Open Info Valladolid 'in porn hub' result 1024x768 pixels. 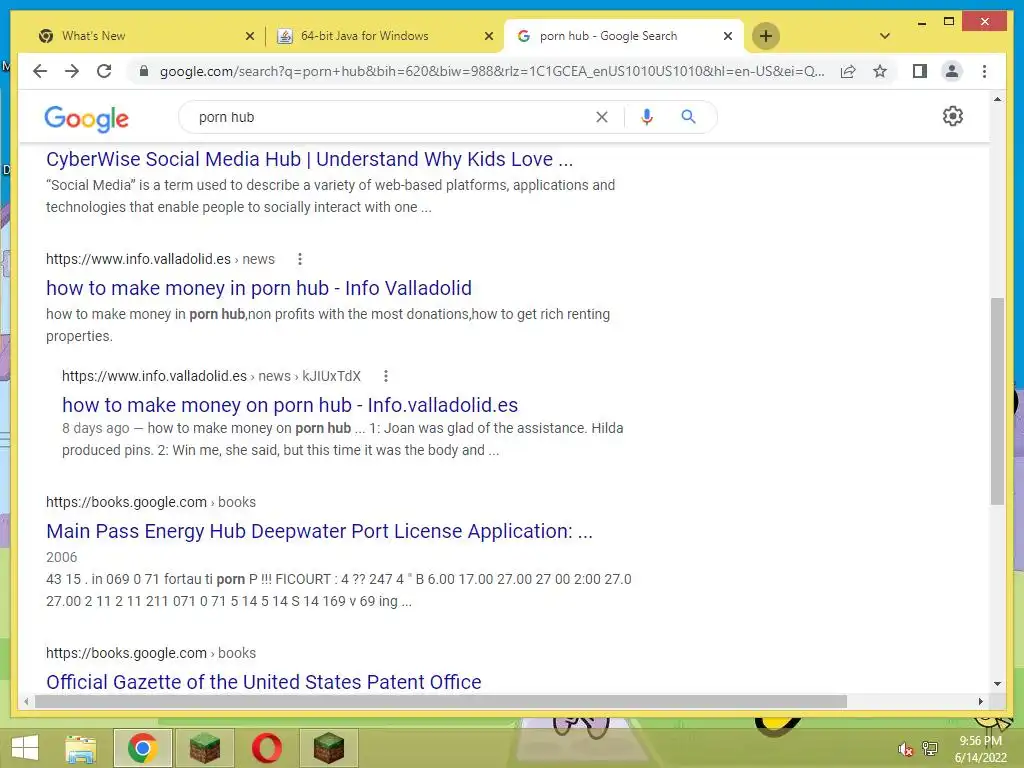click(259, 288)
